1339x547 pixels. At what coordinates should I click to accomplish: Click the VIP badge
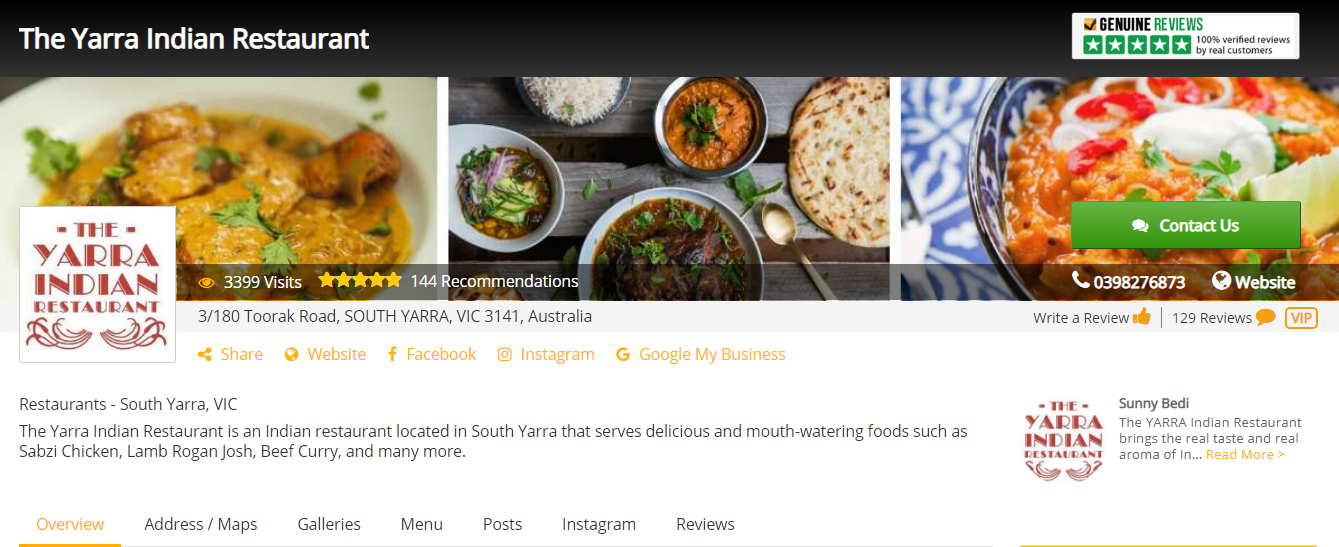click(1301, 318)
